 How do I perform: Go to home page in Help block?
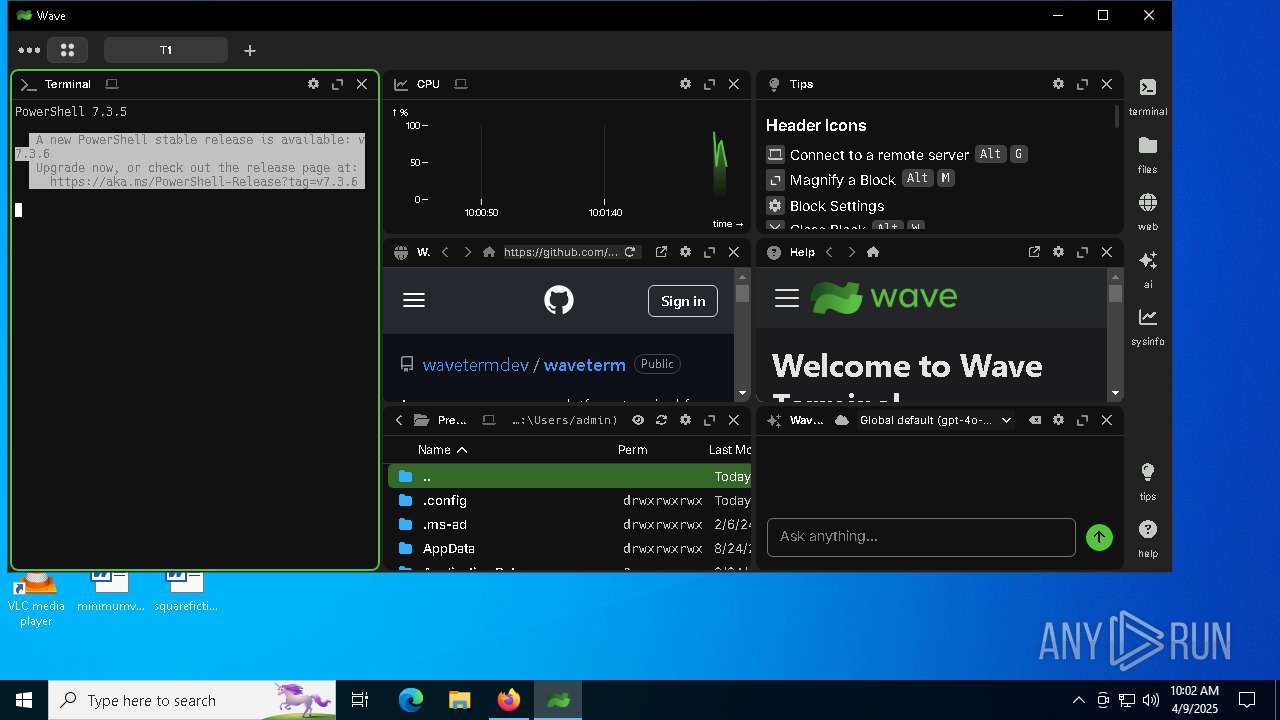click(873, 252)
